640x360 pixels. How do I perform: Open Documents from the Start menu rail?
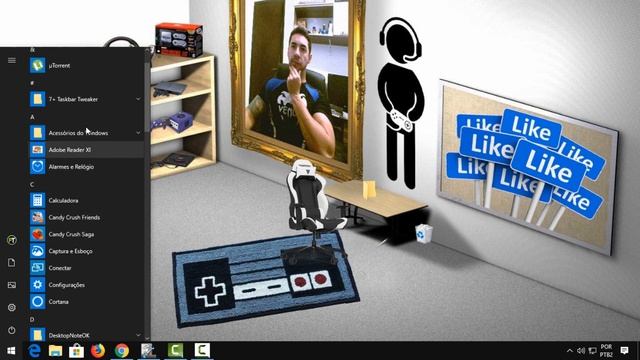coord(11,262)
